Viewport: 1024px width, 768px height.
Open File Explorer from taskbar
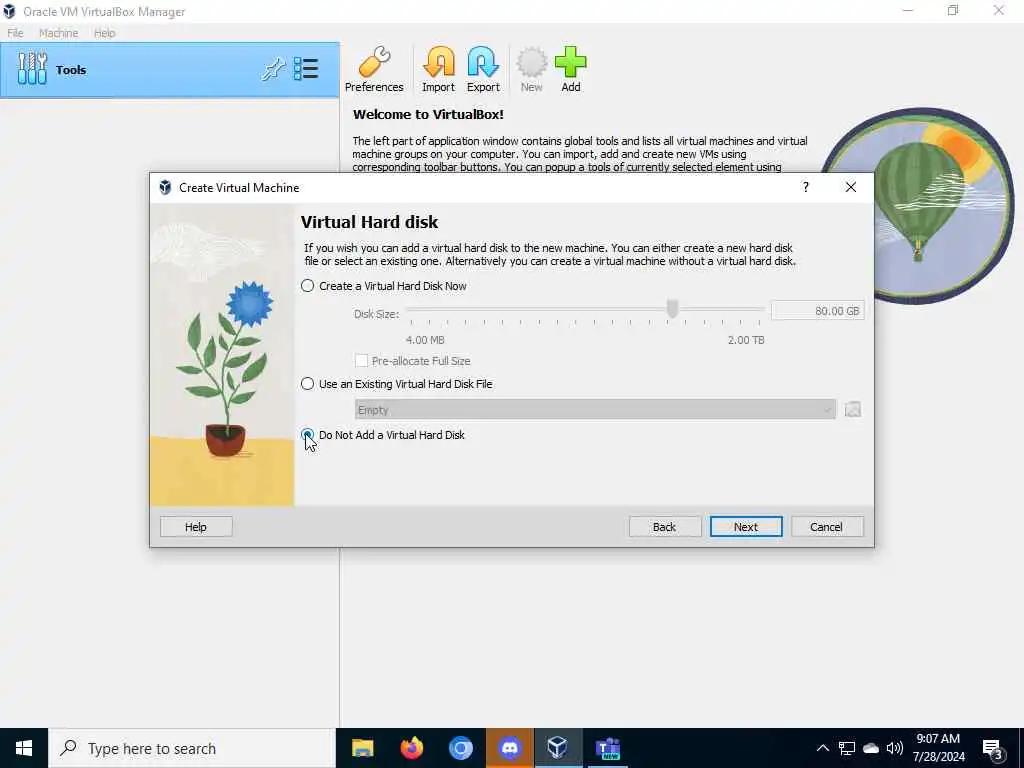click(x=362, y=748)
